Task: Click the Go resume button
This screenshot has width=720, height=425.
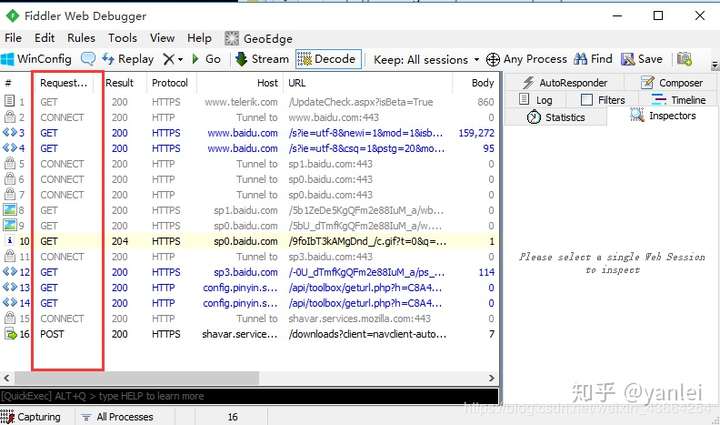Action: click(x=207, y=59)
